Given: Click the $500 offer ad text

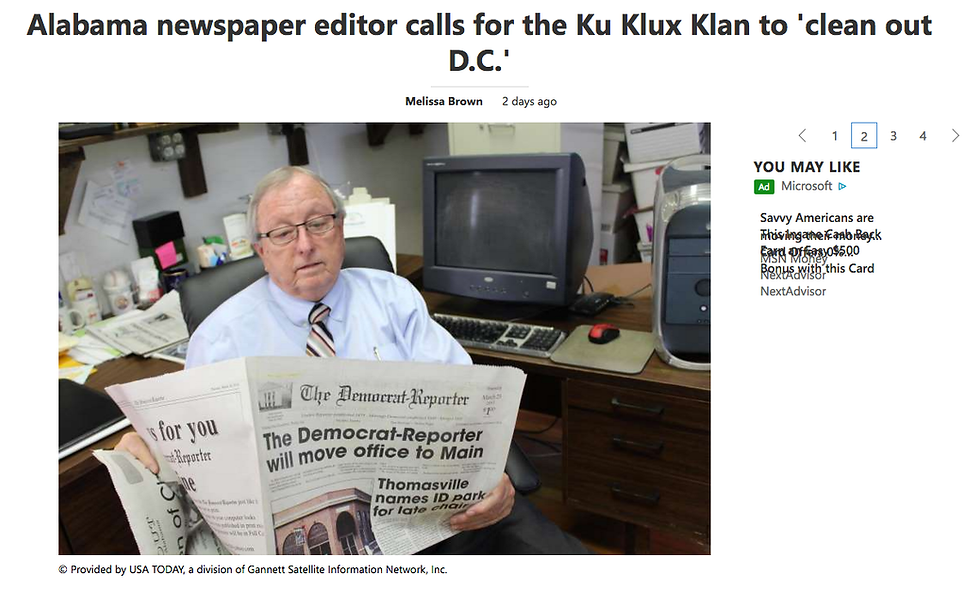Looking at the screenshot, I should pos(845,251).
